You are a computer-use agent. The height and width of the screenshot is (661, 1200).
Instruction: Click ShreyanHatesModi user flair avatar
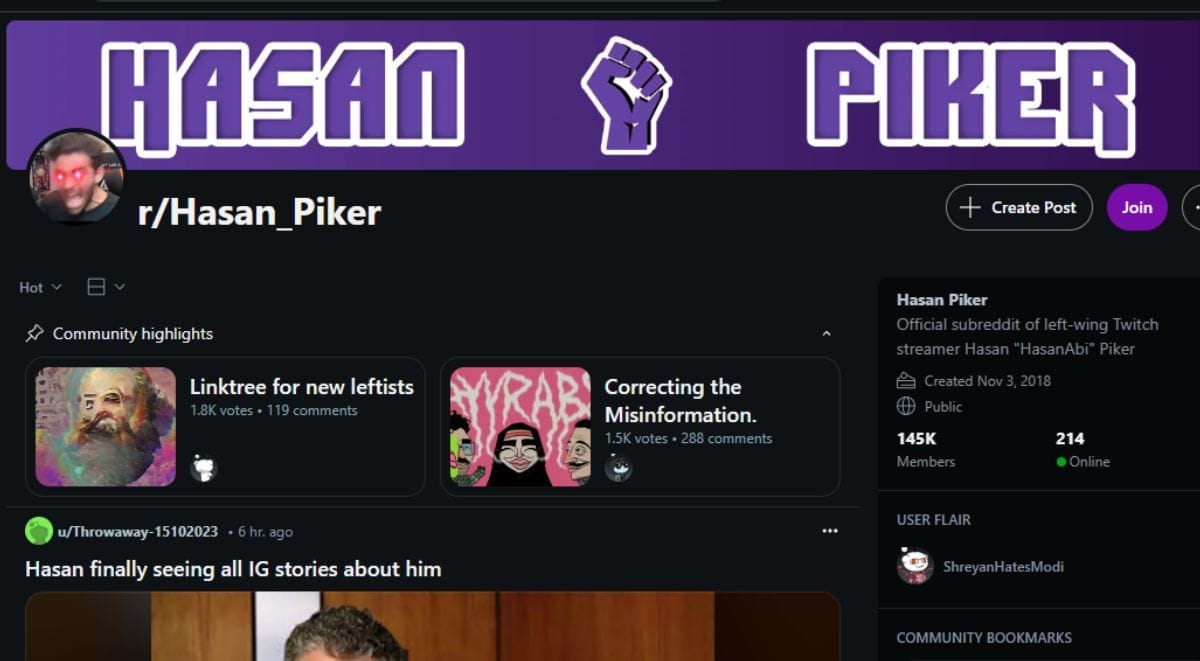[x=914, y=566]
